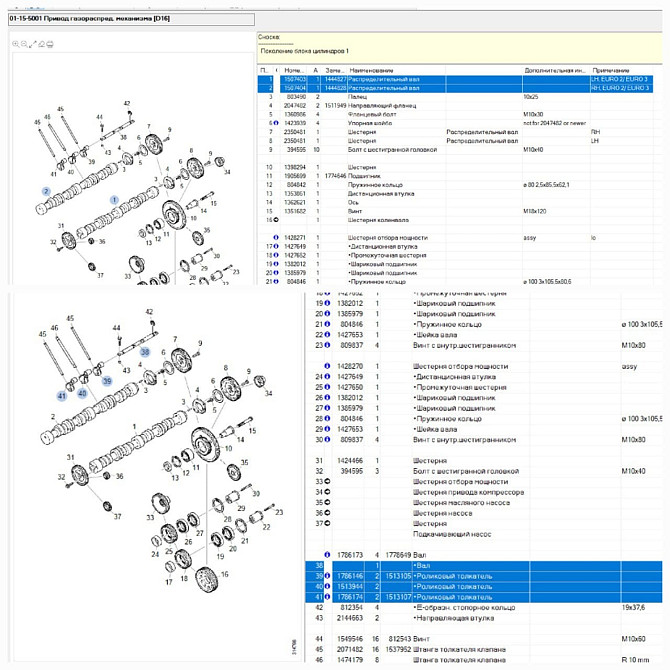Click highlighted callout 38 in lower diagram
This screenshot has height=670, width=670.
coord(145,352)
